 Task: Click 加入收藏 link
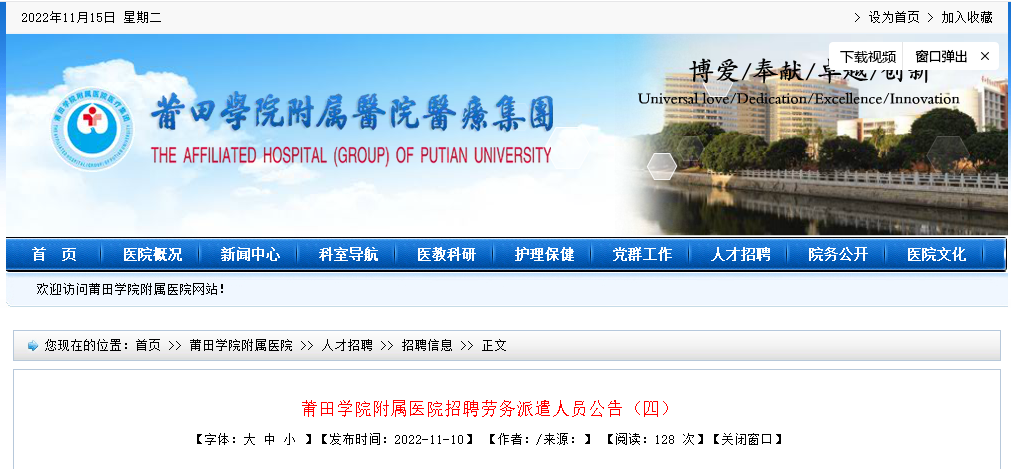967,17
